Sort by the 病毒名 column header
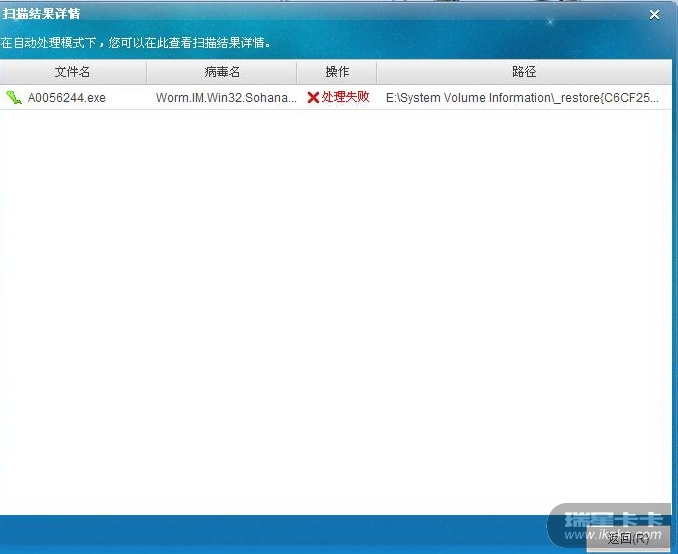This screenshot has width=678, height=554. click(x=222, y=72)
